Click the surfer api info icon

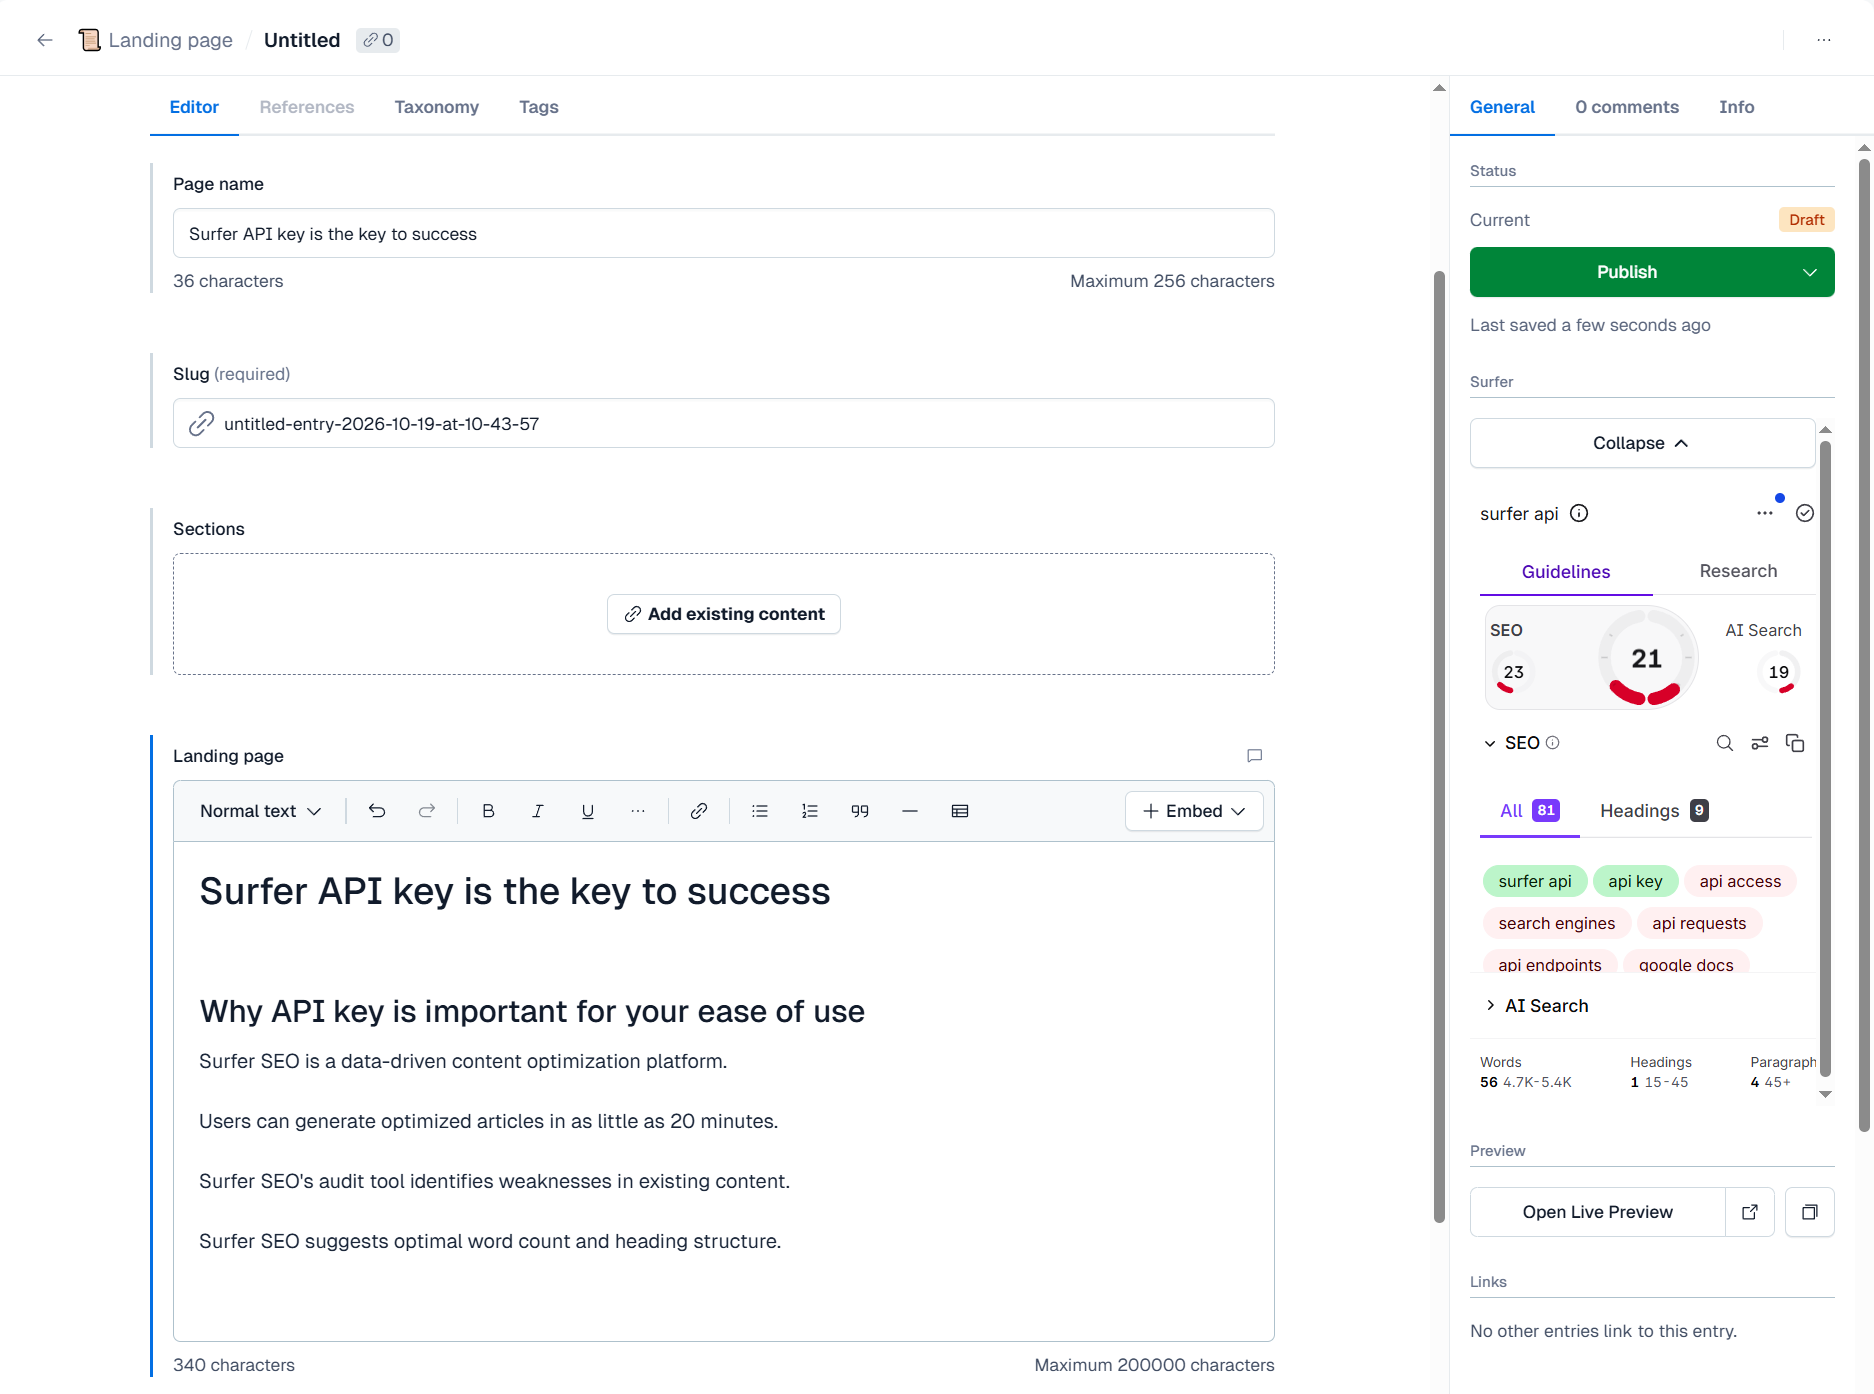[x=1579, y=513]
